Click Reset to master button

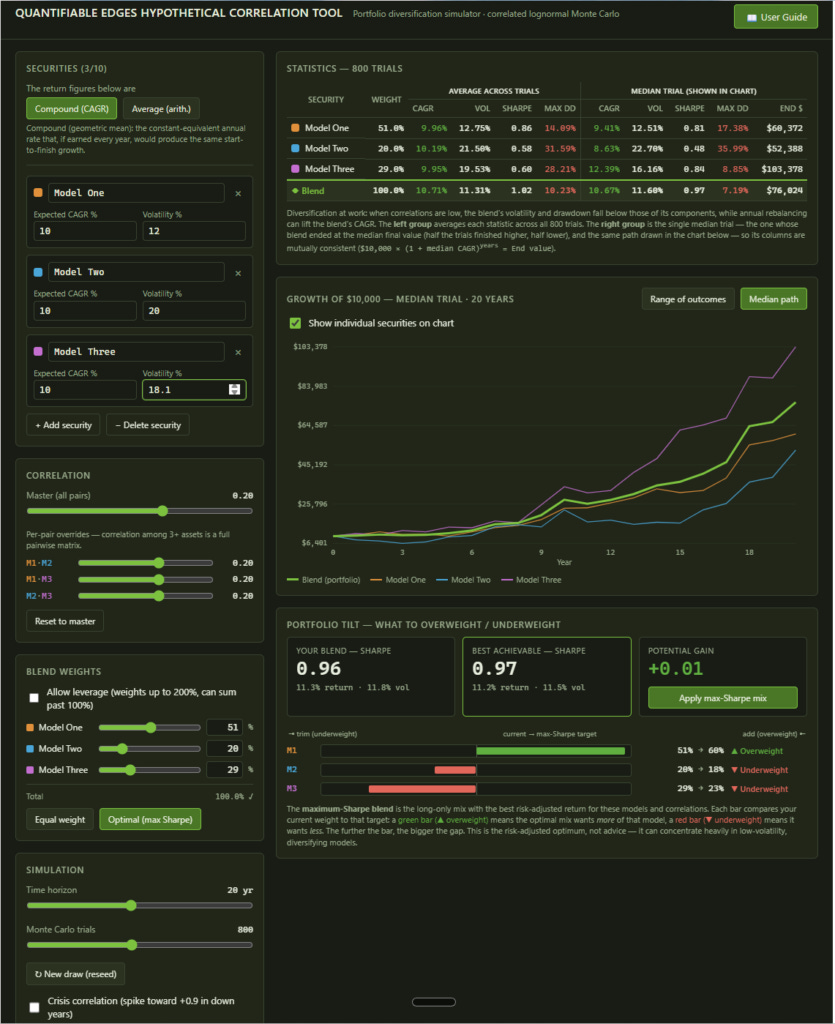click(x=65, y=621)
